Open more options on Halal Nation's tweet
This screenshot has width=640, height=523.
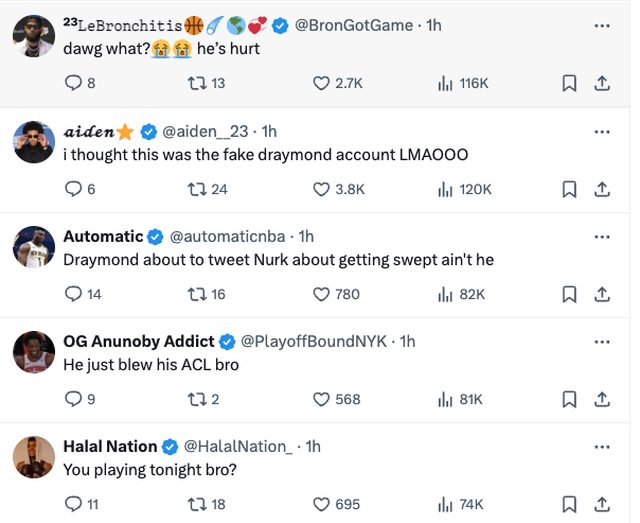coord(602,446)
